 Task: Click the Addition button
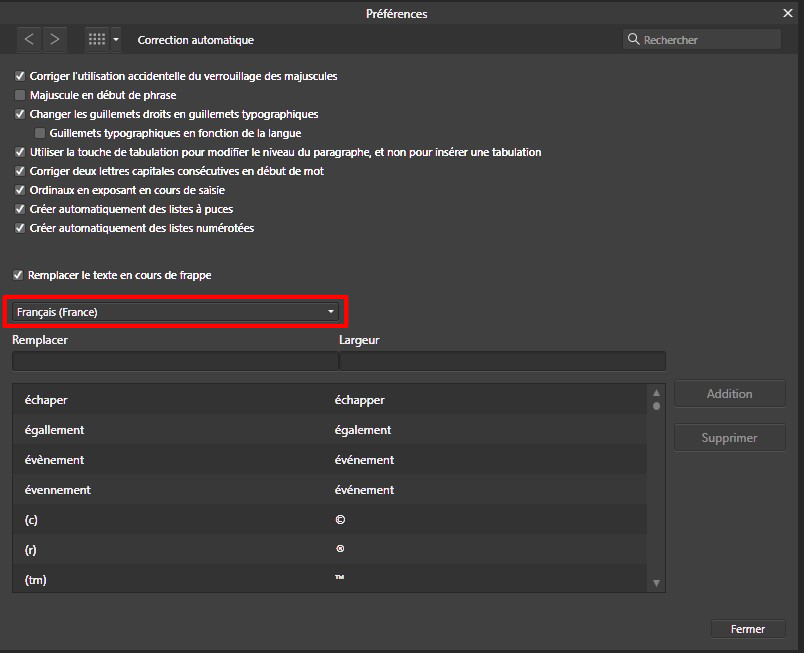730,394
